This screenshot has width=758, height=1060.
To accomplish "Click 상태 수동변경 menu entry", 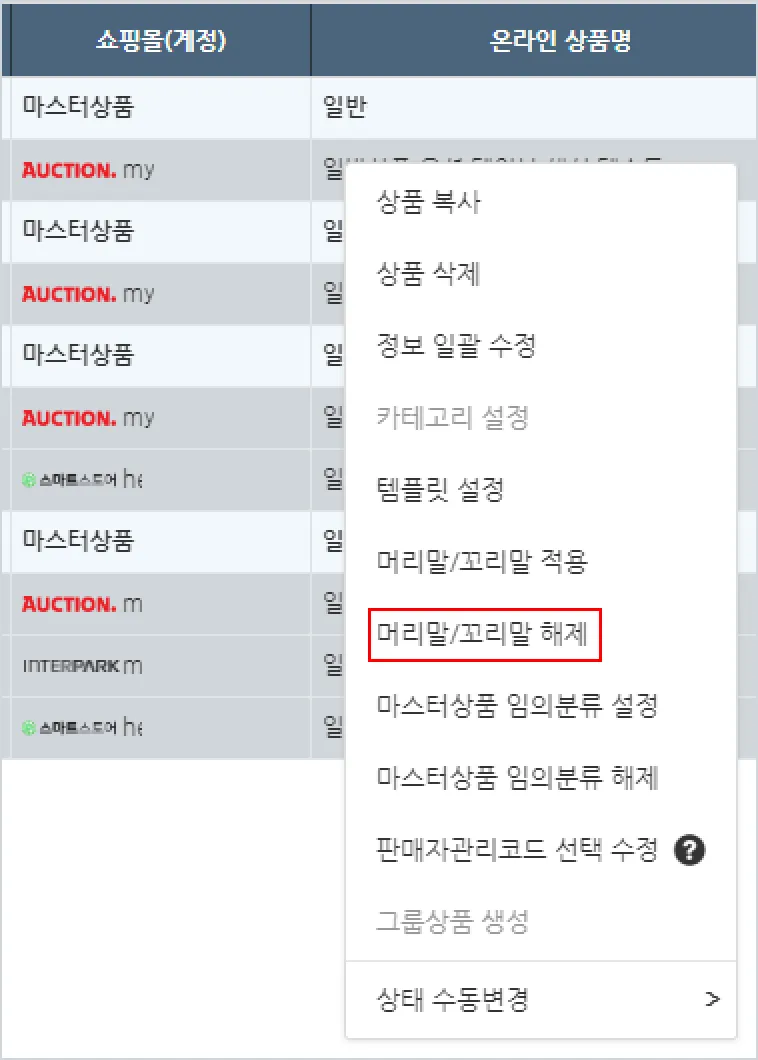I will [x=452, y=998].
